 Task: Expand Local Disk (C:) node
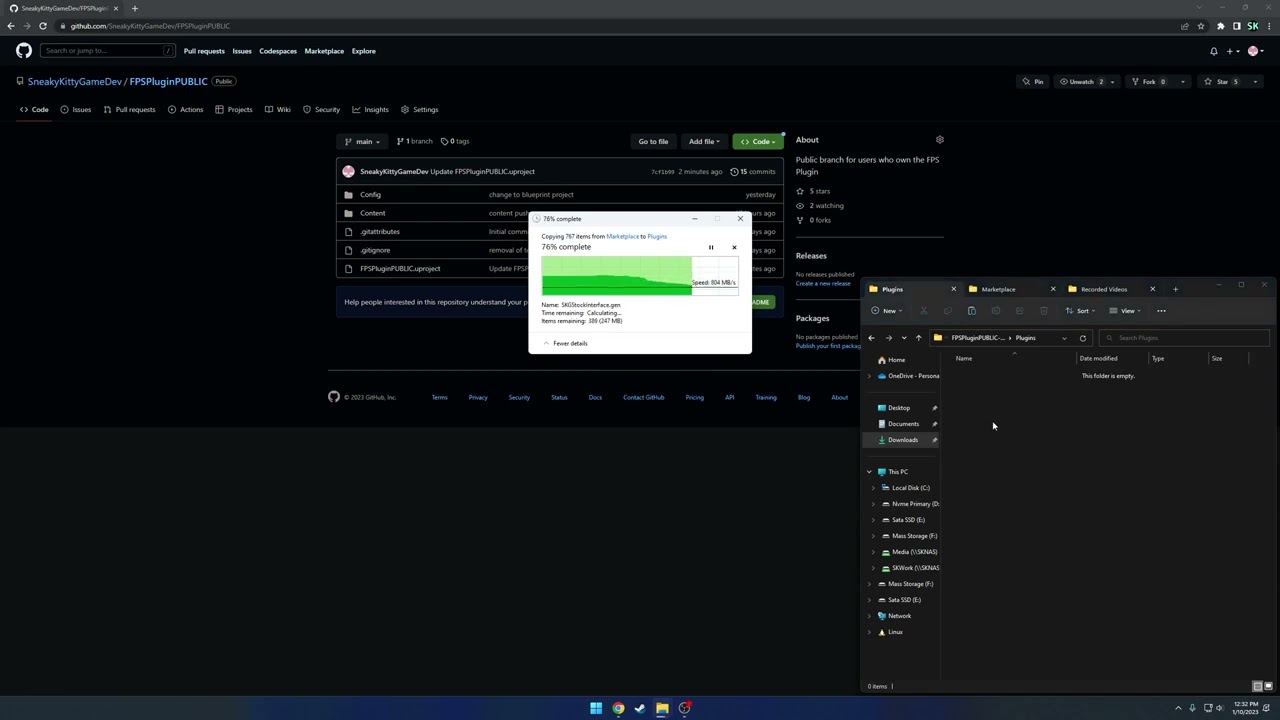pos(874,488)
